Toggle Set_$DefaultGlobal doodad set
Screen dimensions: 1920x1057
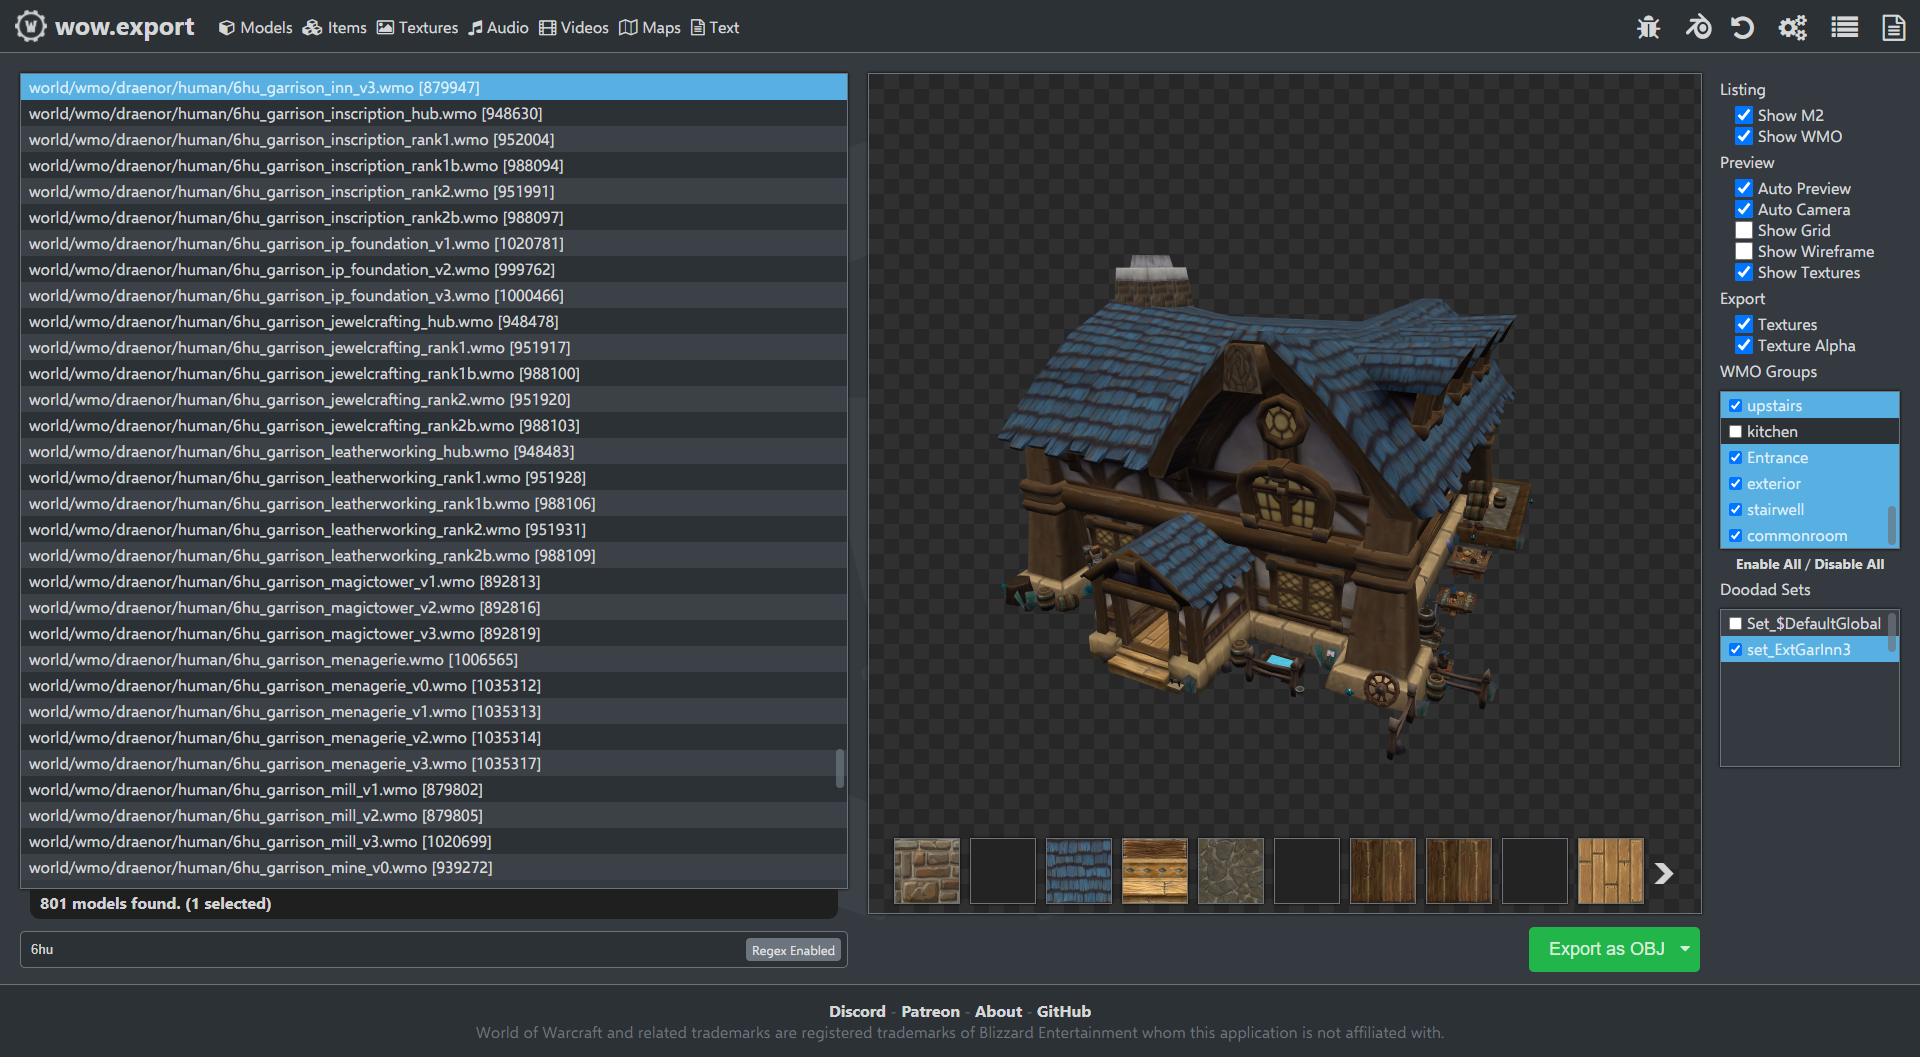pos(1736,624)
